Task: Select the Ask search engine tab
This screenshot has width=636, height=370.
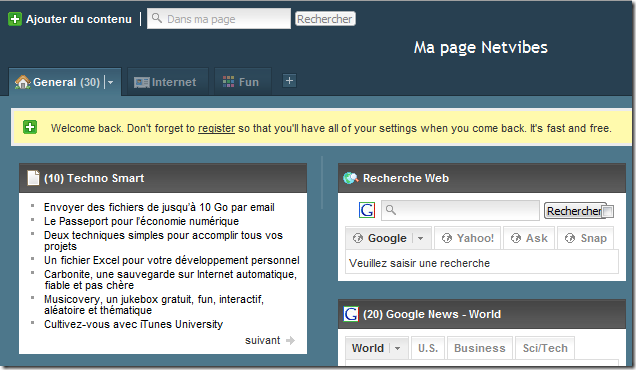Action: tap(529, 238)
